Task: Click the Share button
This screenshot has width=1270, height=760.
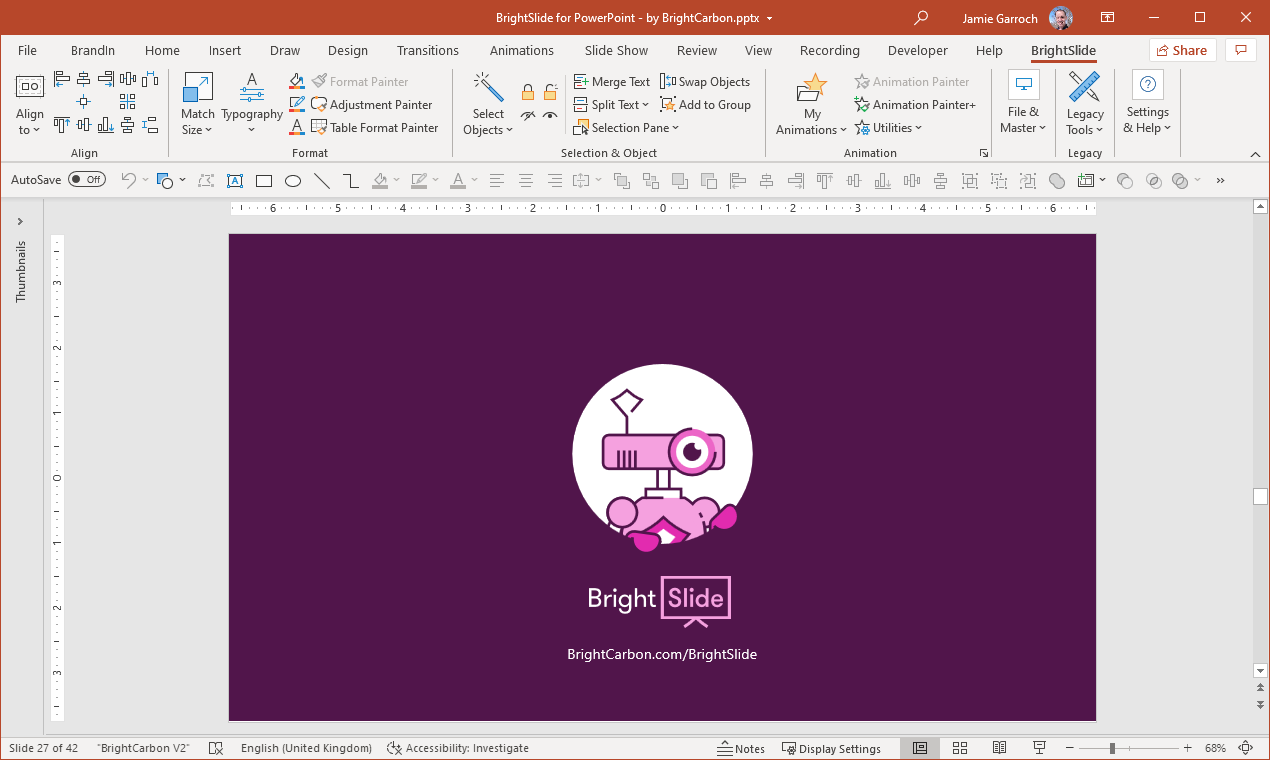Action: 1181,49
